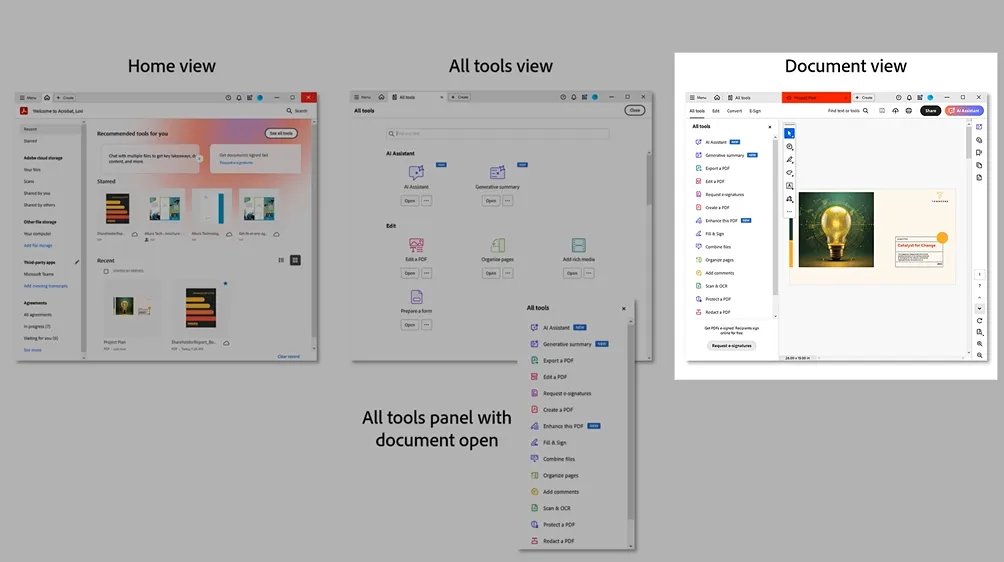Select the arrow selection tool in Document view

[x=789, y=133]
